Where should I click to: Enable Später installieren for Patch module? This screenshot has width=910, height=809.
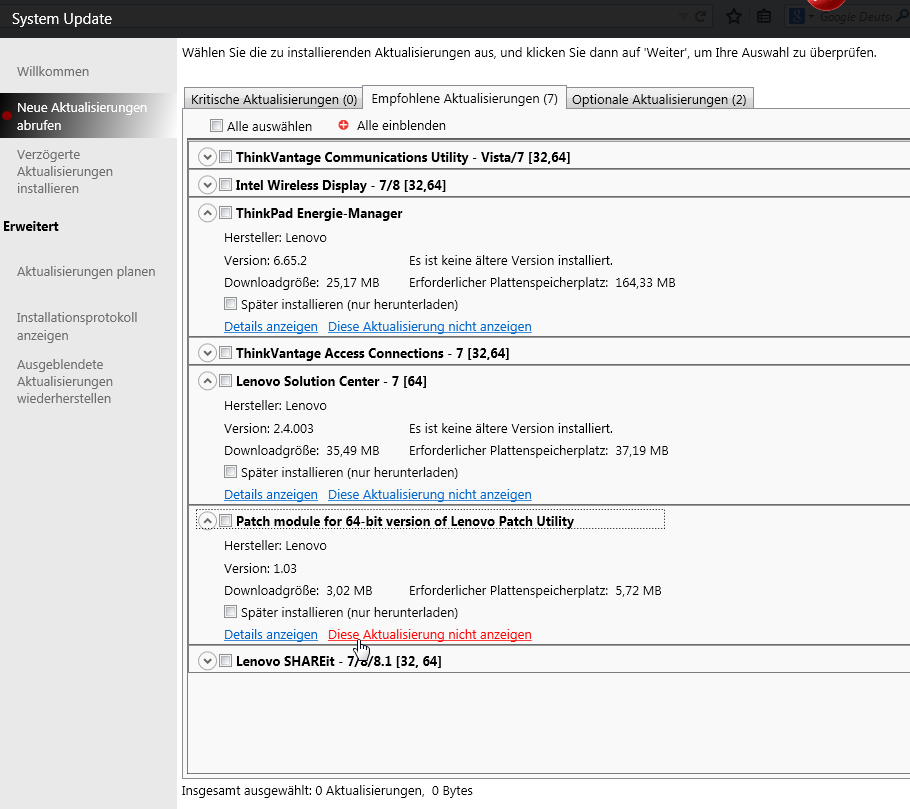tap(230, 612)
